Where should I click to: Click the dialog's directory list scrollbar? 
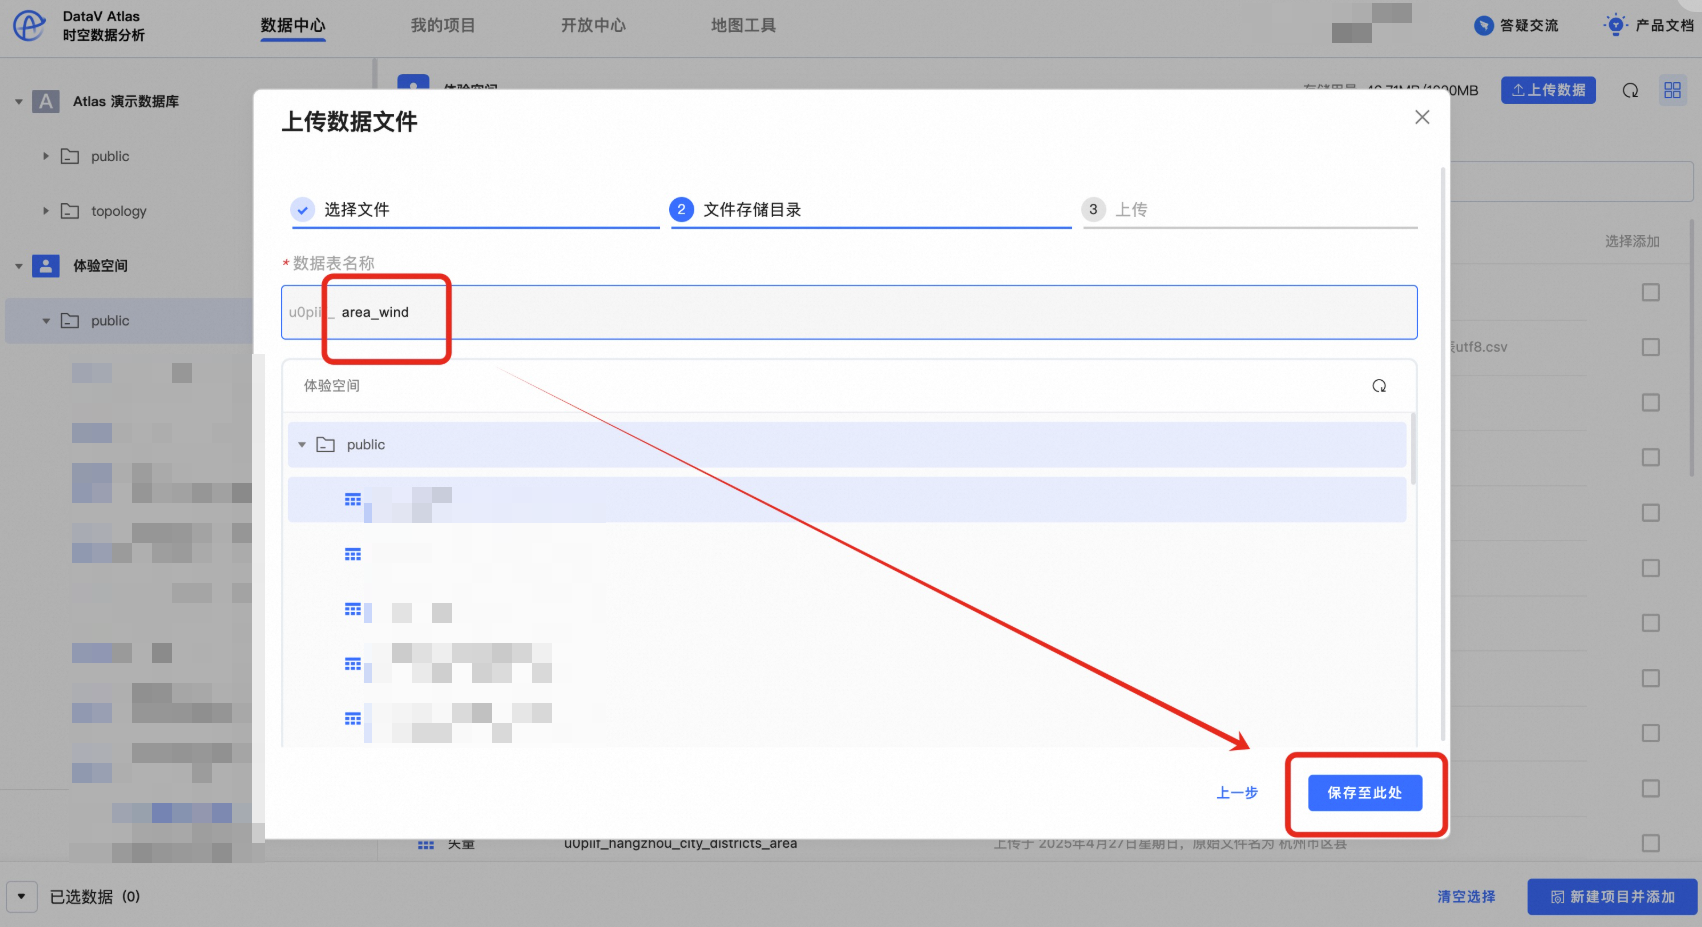(x=1413, y=448)
